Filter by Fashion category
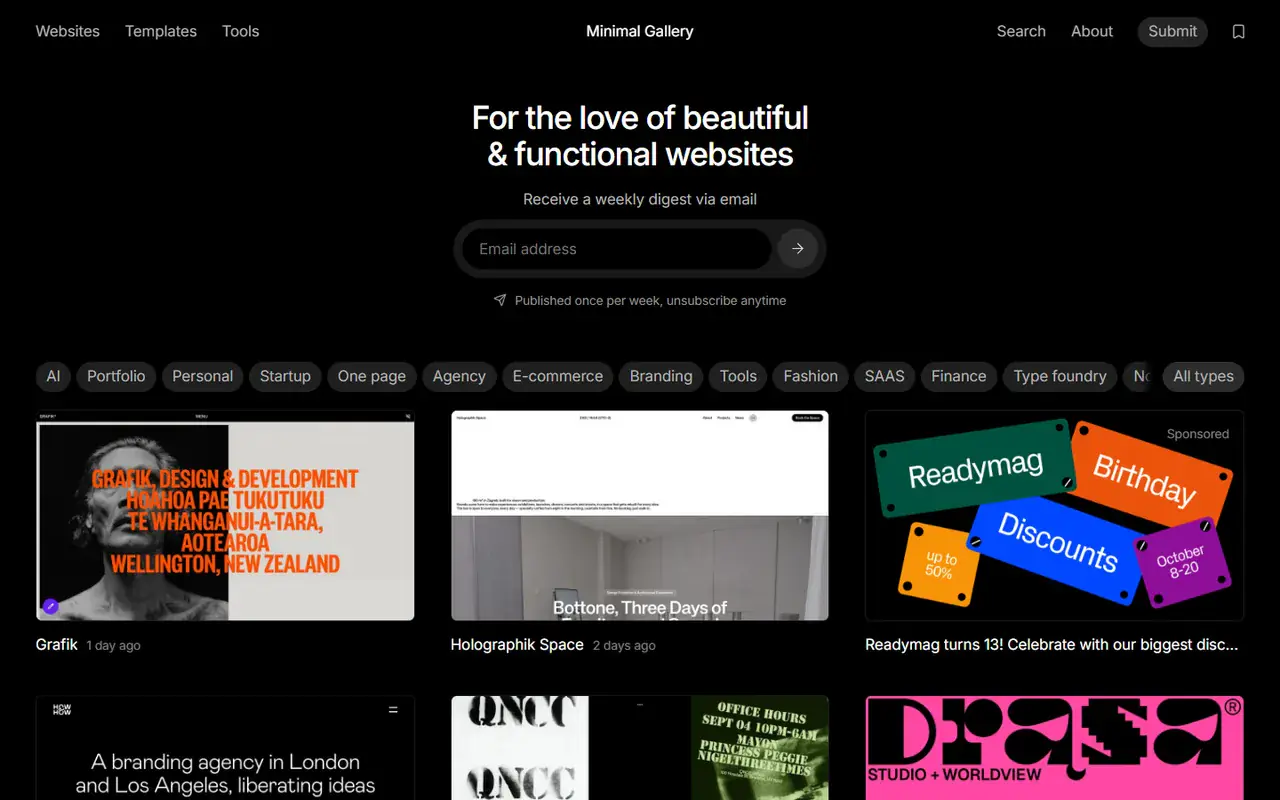Screen dimensions: 1280x800 tap(811, 376)
